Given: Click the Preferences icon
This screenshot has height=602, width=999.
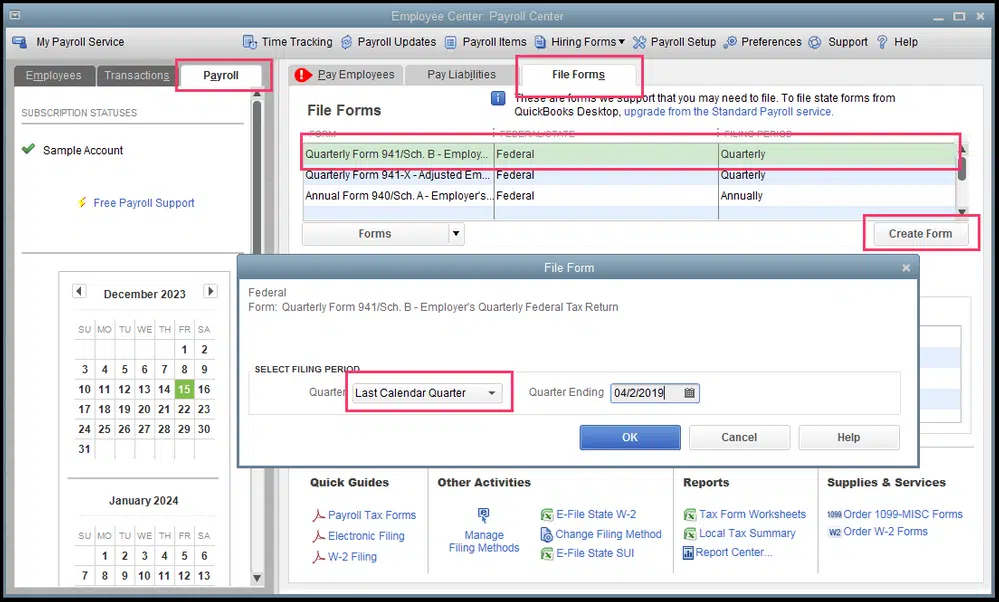Looking at the screenshot, I should coord(730,42).
